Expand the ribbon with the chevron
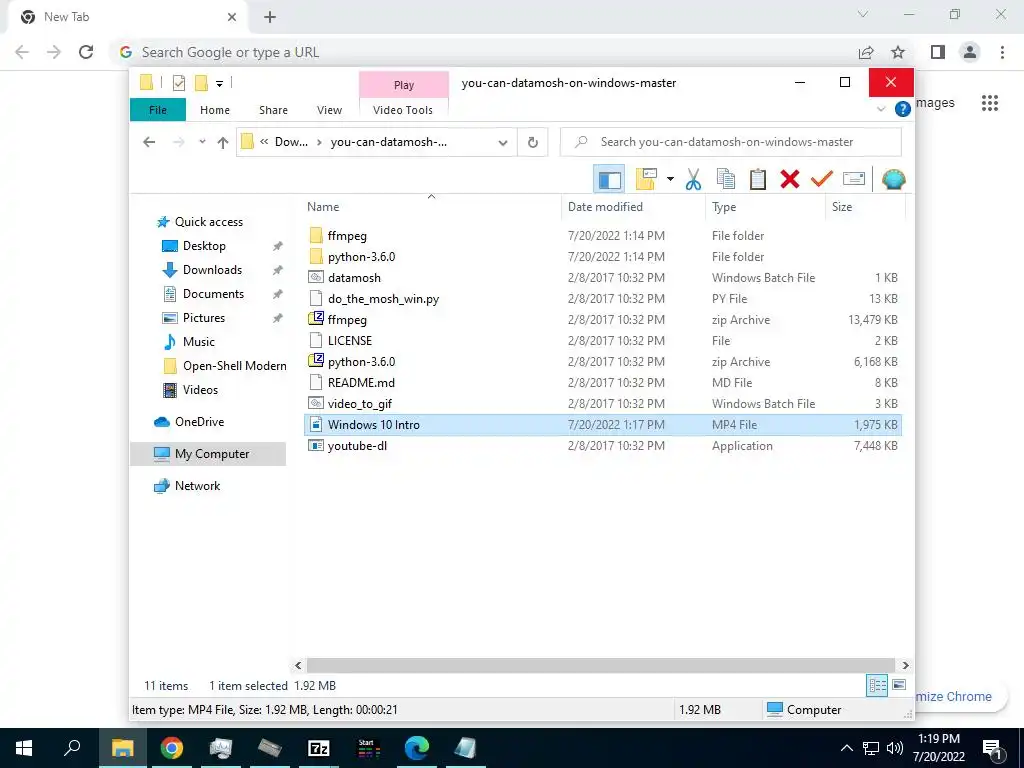 [881, 109]
